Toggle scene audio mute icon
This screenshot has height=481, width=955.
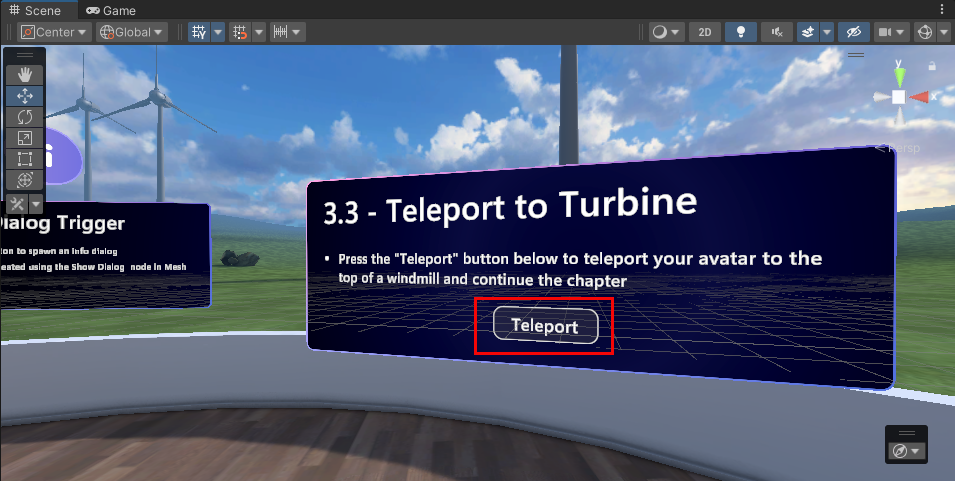pyautogui.click(x=777, y=32)
